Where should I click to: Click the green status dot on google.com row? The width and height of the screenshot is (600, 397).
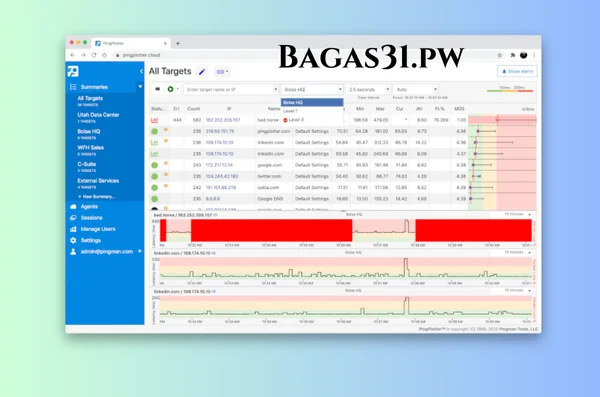155,165
